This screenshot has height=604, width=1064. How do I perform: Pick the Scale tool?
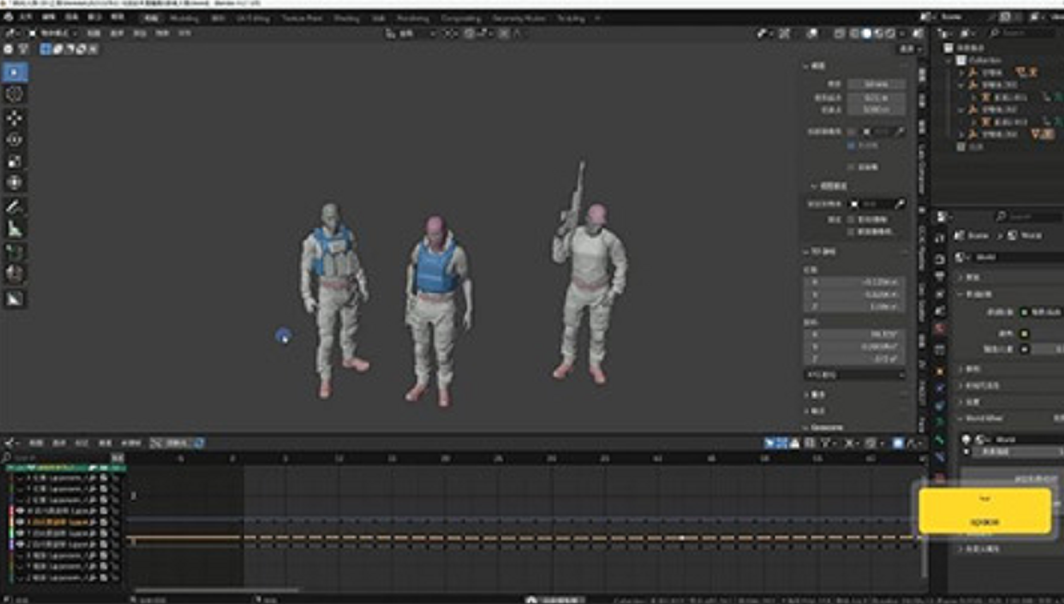tap(15, 161)
